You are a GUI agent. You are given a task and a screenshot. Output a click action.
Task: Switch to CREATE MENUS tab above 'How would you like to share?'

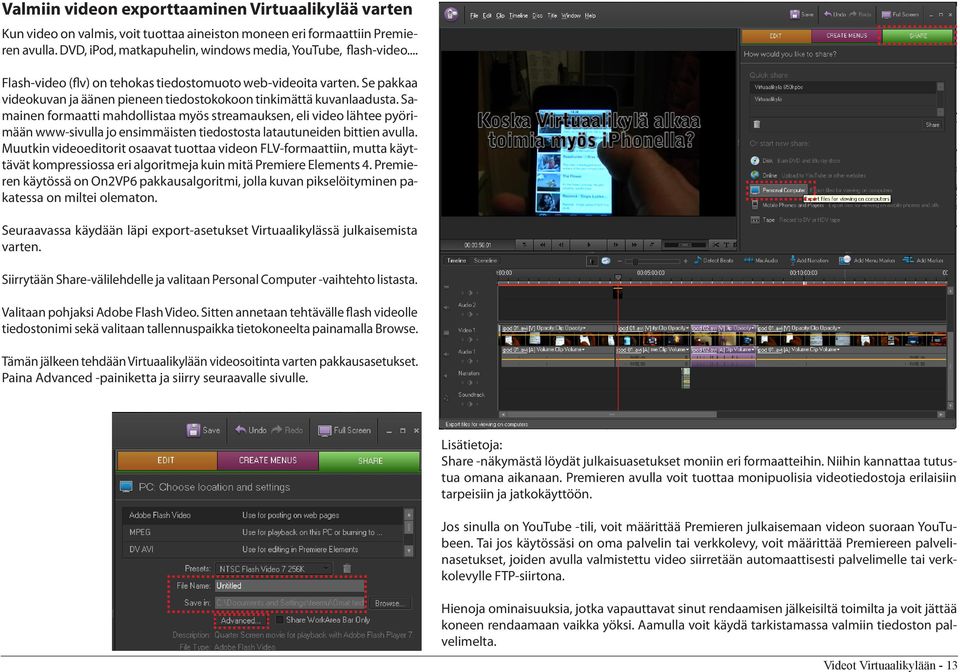[x=846, y=35]
